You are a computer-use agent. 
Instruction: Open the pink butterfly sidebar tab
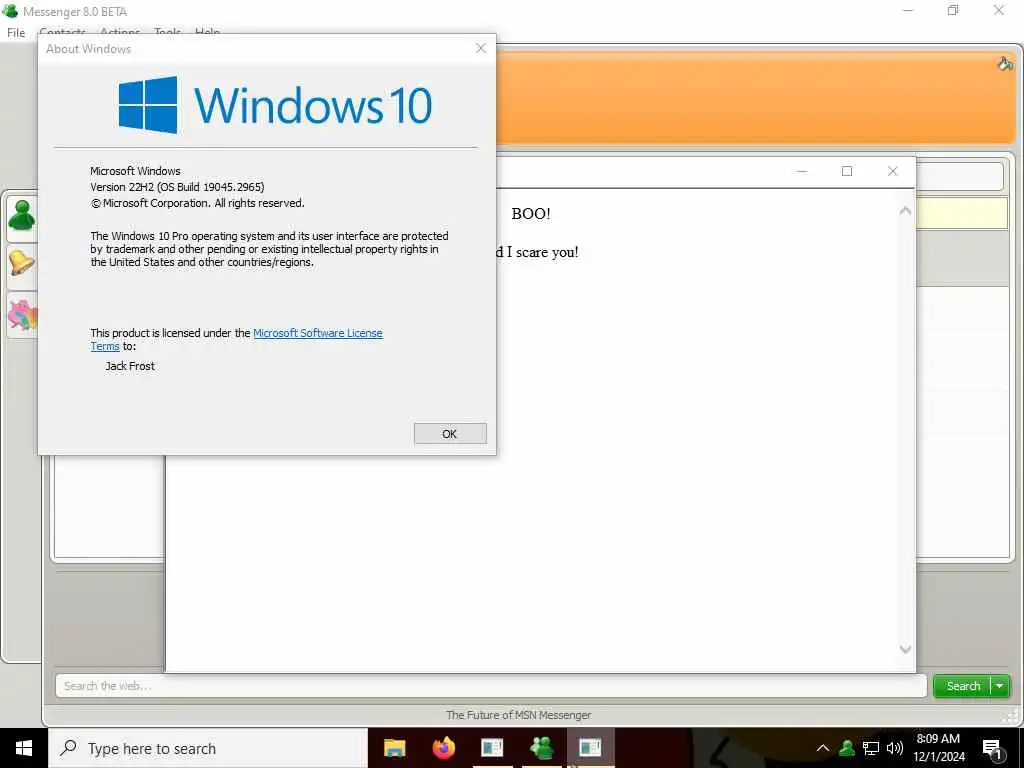pos(22,315)
